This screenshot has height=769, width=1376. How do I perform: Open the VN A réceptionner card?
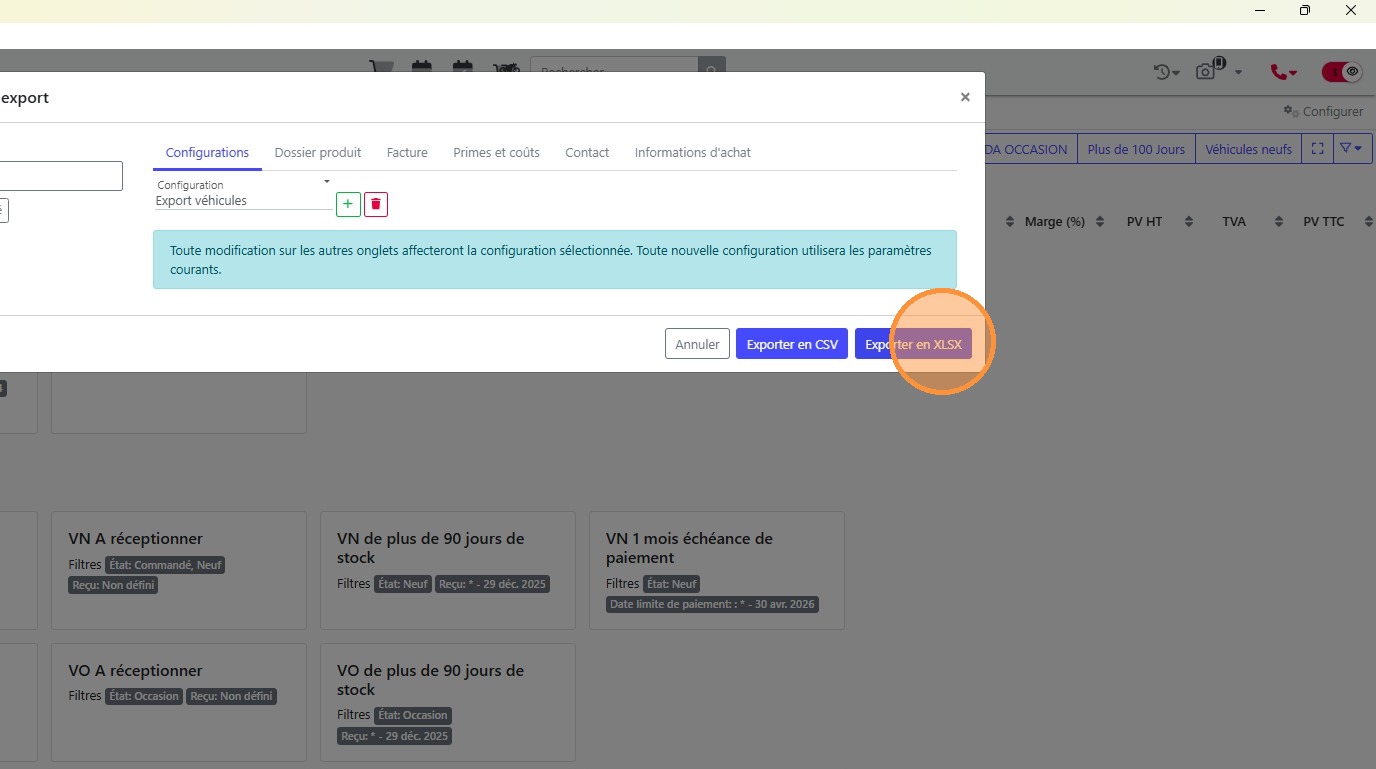(x=179, y=571)
